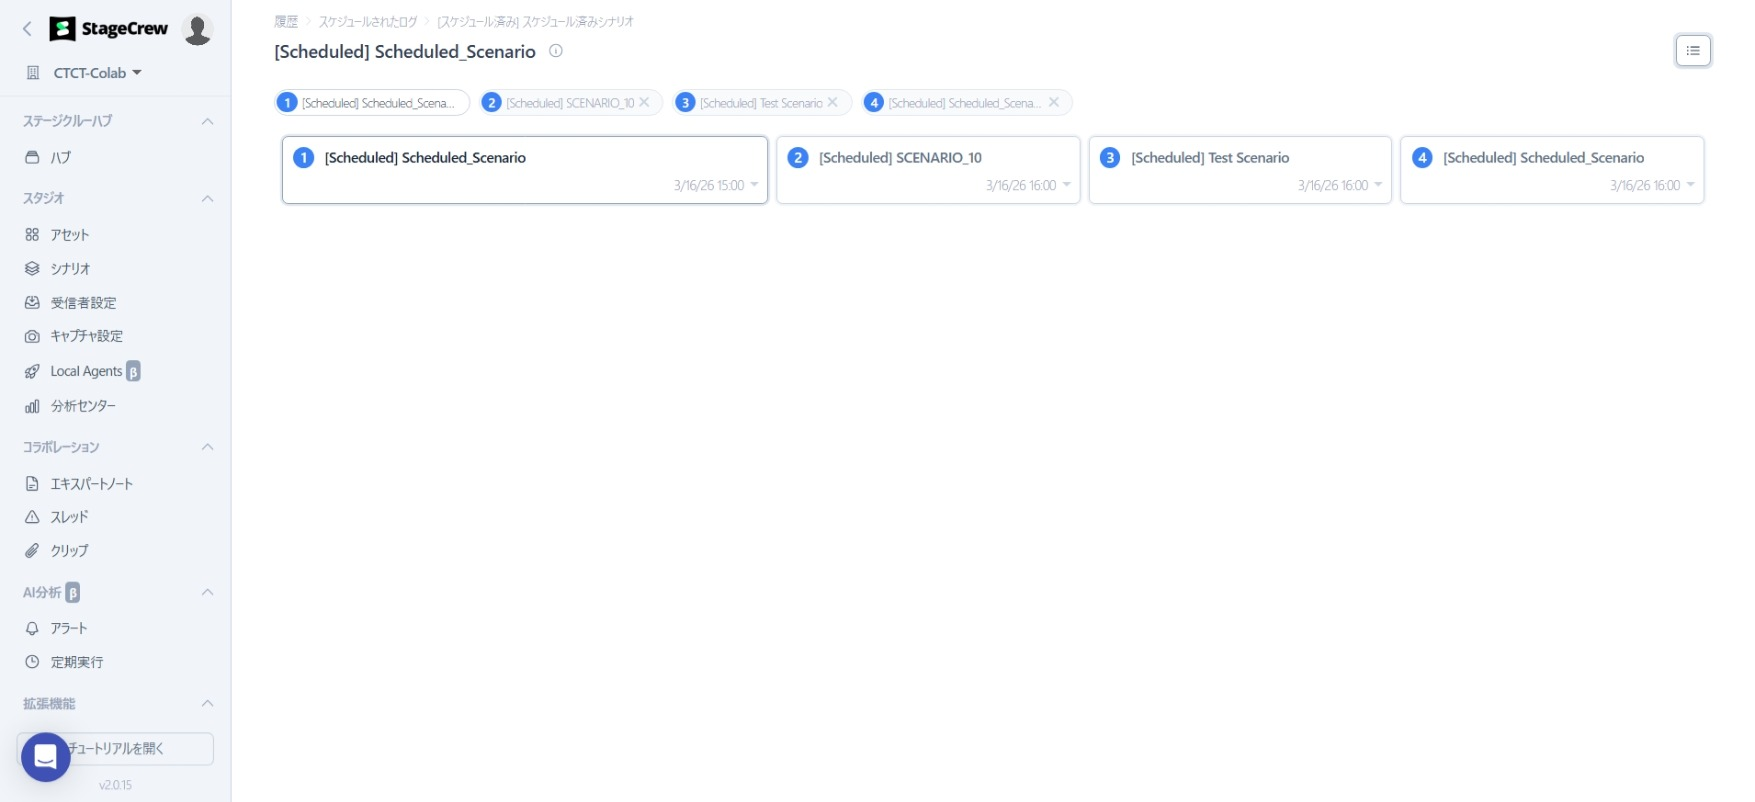
Task: Click the info icon beside scenario title
Action: click(556, 51)
